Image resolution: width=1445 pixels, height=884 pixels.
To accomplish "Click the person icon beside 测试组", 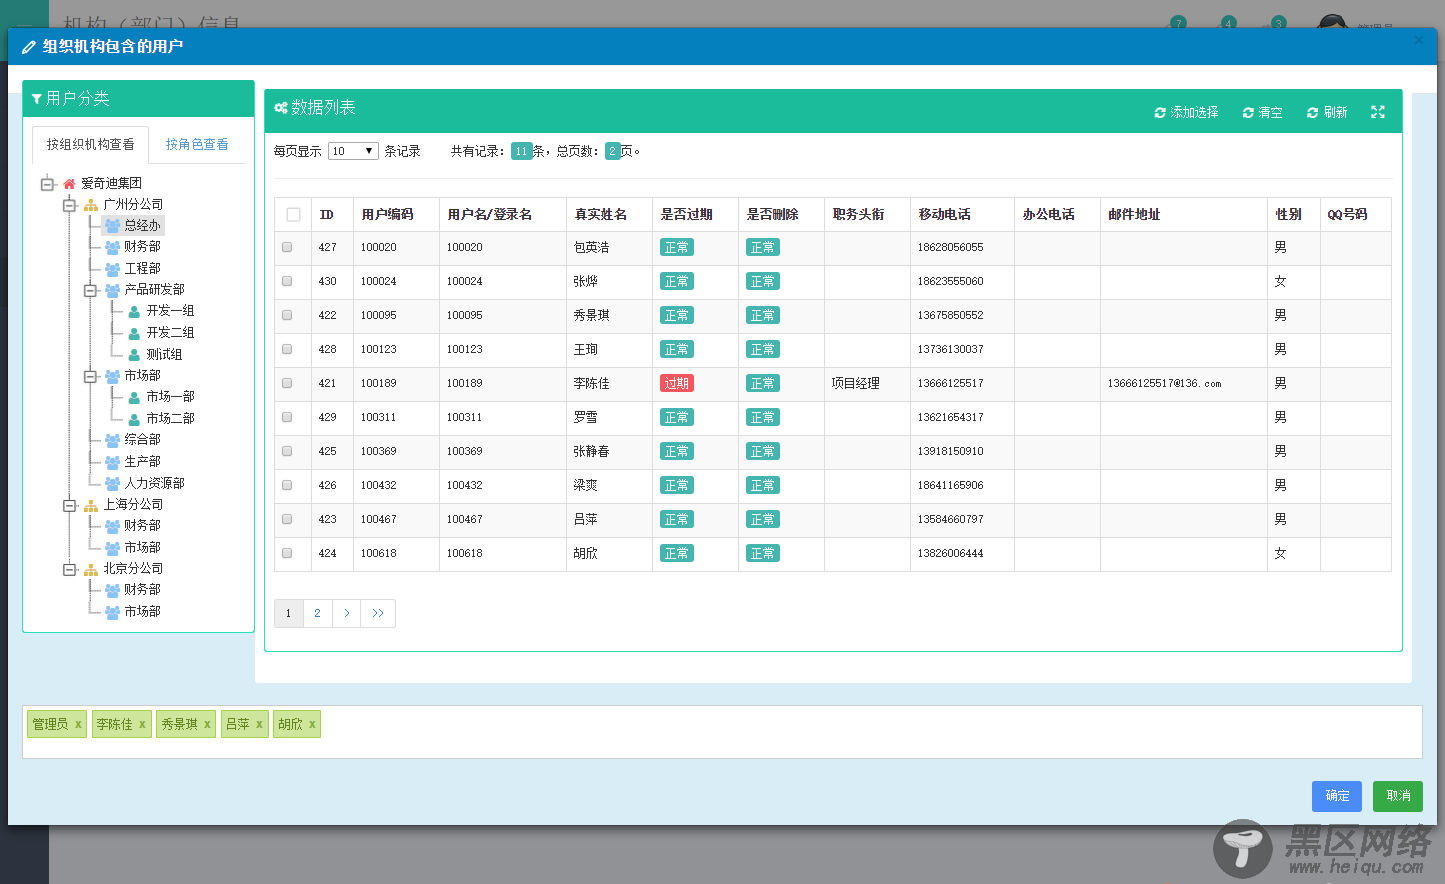I will tap(134, 355).
